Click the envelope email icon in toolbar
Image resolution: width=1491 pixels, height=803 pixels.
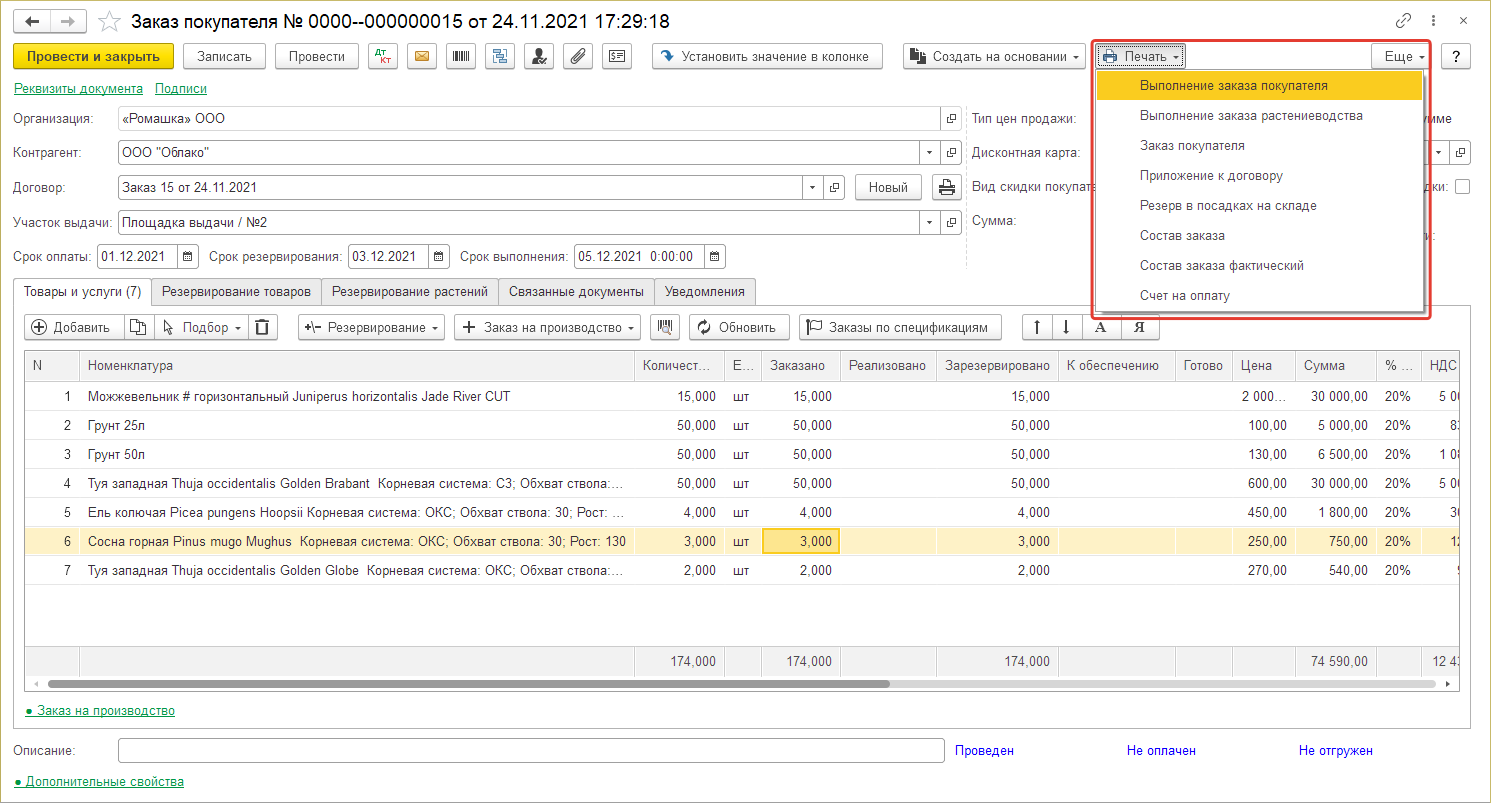tap(422, 57)
